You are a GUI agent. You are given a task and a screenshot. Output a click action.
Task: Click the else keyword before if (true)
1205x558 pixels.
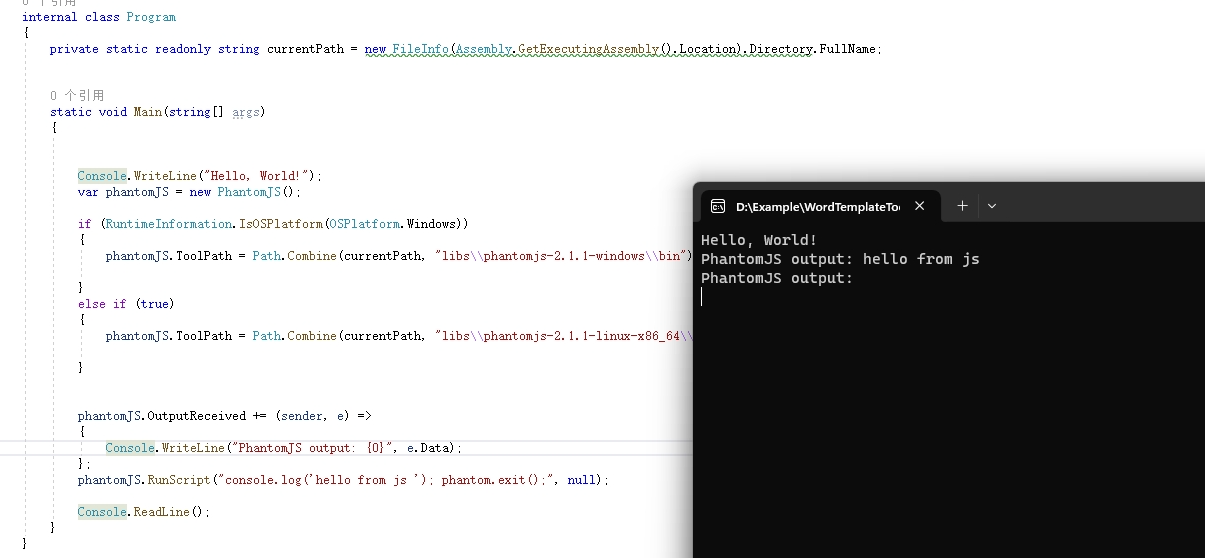(91, 304)
